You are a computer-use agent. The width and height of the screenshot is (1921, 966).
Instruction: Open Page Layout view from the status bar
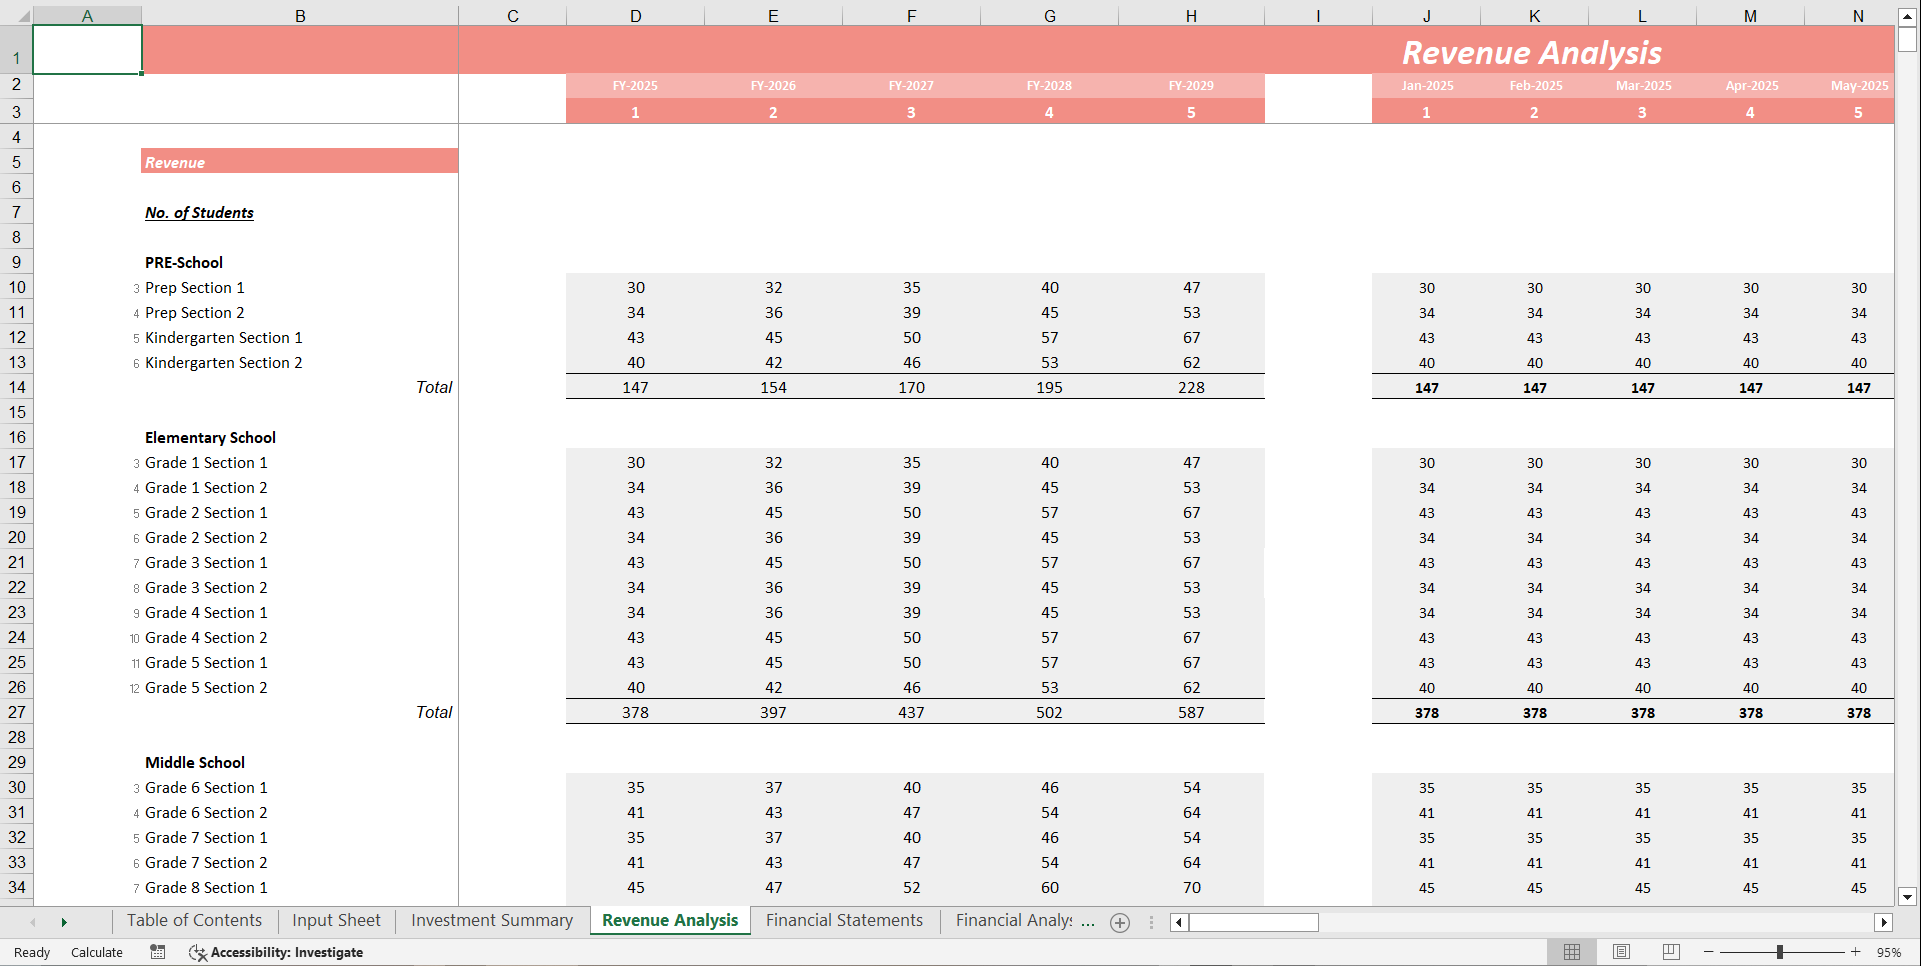click(1621, 952)
